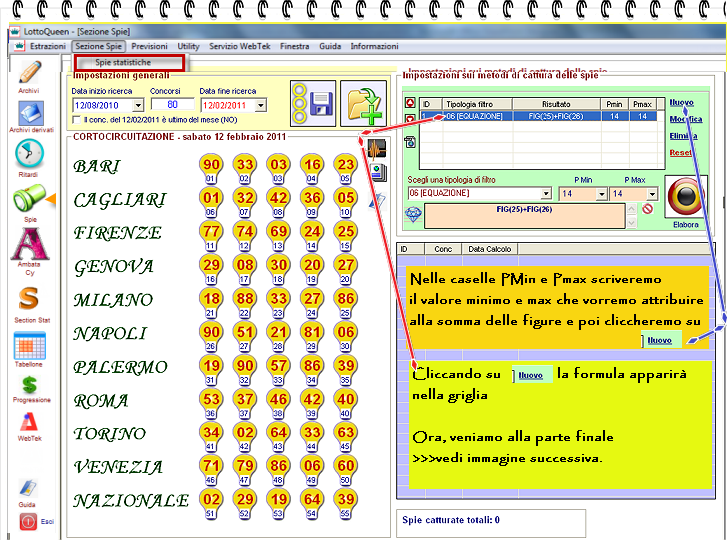This screenshot has height=540, width=727.
Task: Open the Section Stat icon
Action: click(29, 298)
